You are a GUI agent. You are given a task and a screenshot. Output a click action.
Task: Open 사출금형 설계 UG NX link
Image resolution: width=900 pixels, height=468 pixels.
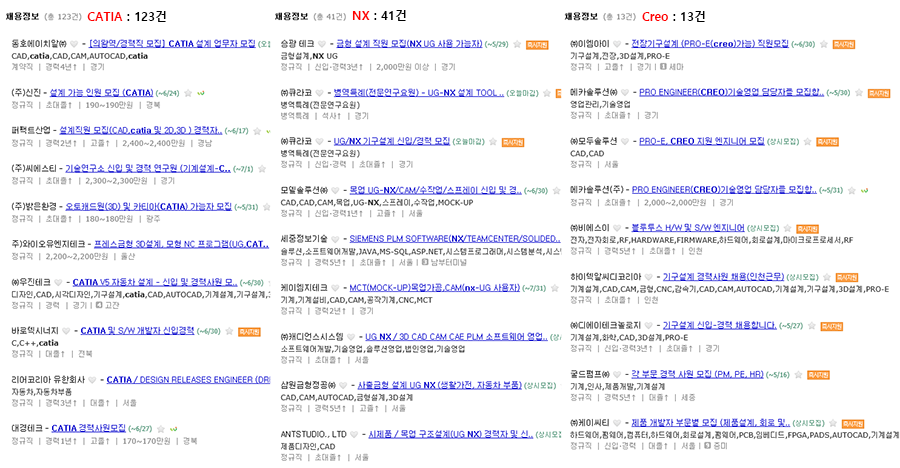[x=440, y=385]
